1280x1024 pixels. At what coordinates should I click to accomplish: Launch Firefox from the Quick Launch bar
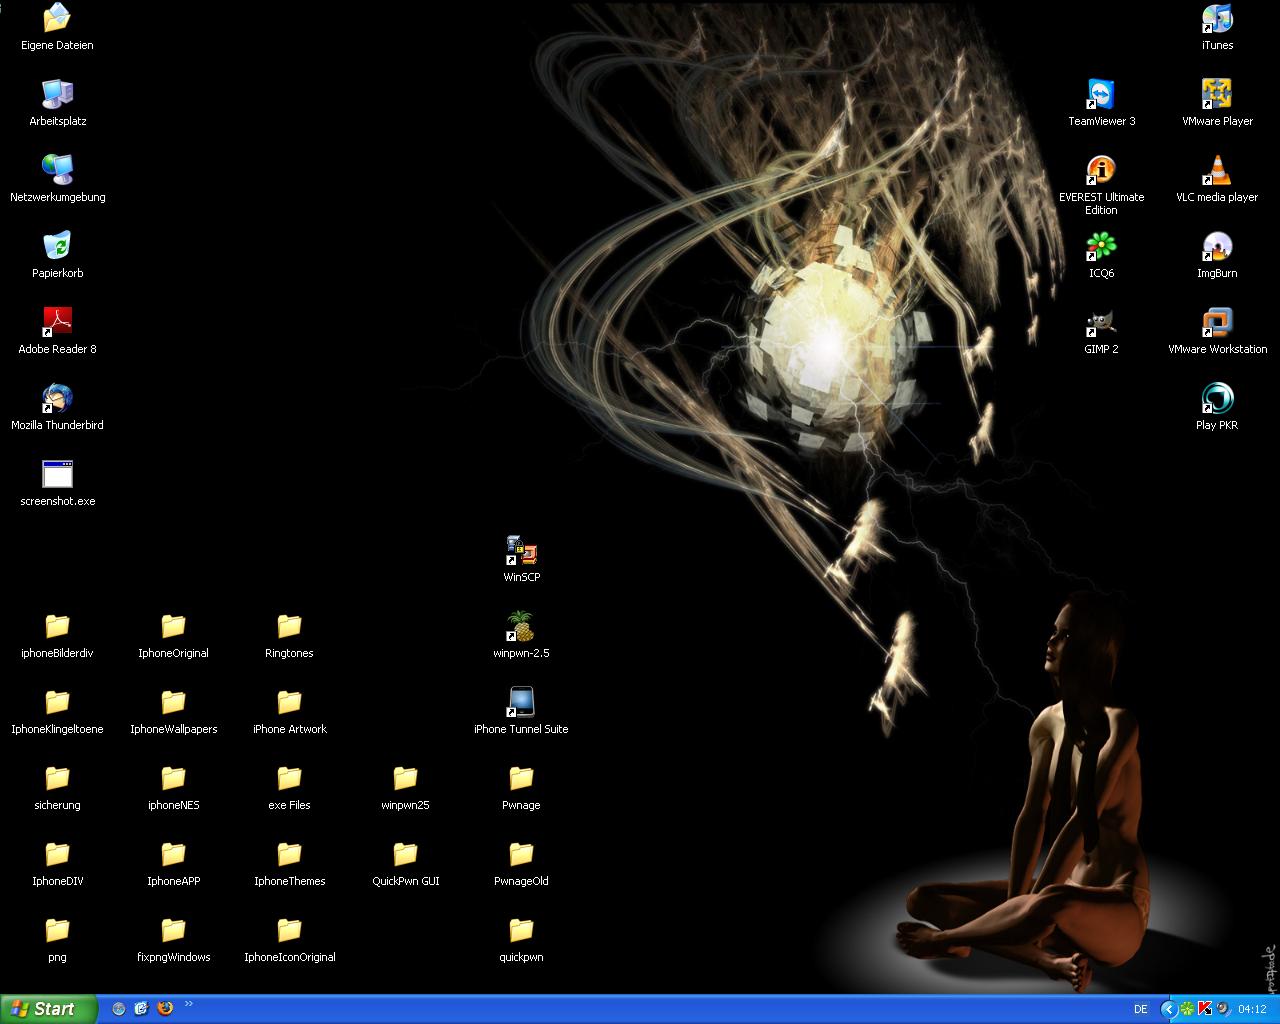pos(165,1008)
